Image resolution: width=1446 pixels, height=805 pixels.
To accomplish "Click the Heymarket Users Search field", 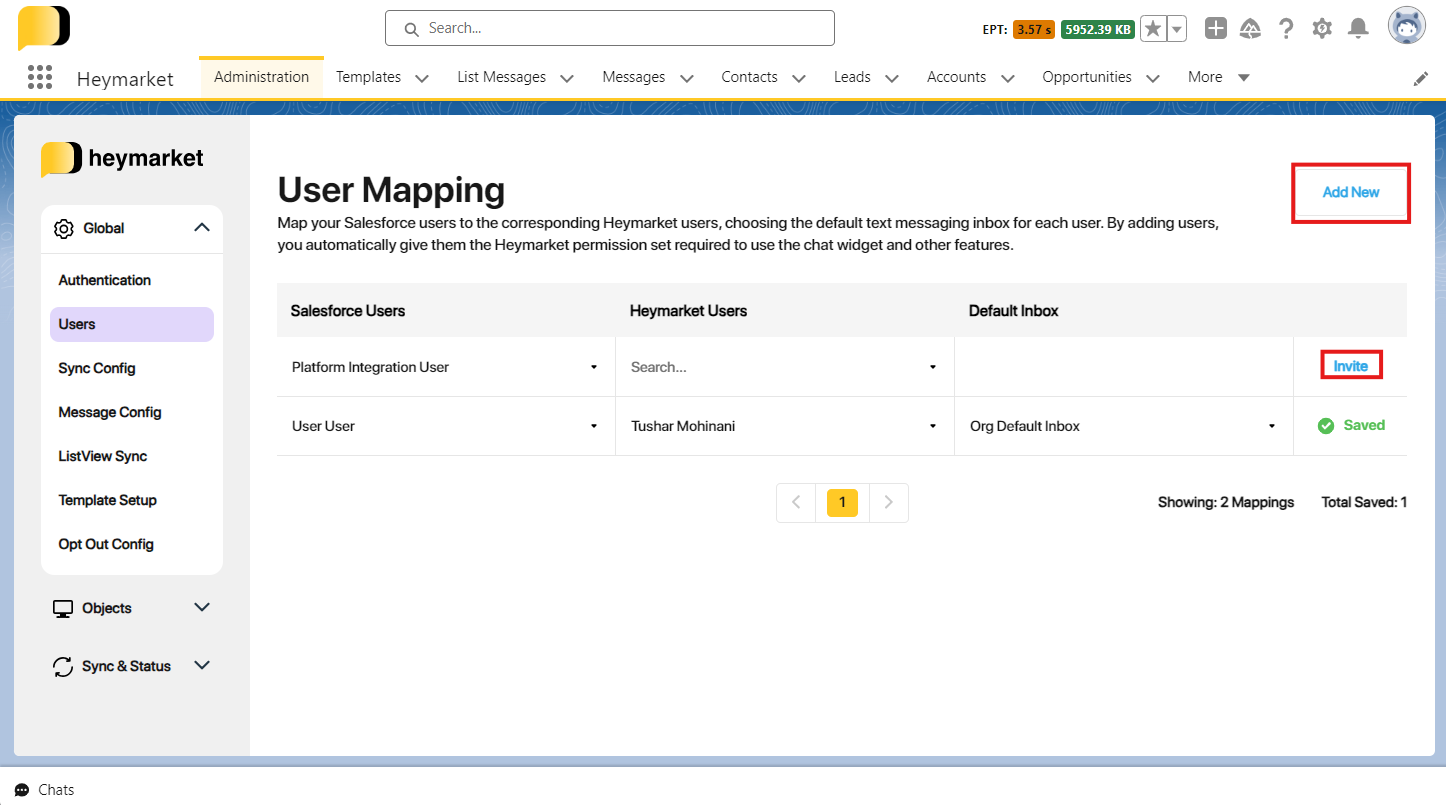I will point(785,368).
